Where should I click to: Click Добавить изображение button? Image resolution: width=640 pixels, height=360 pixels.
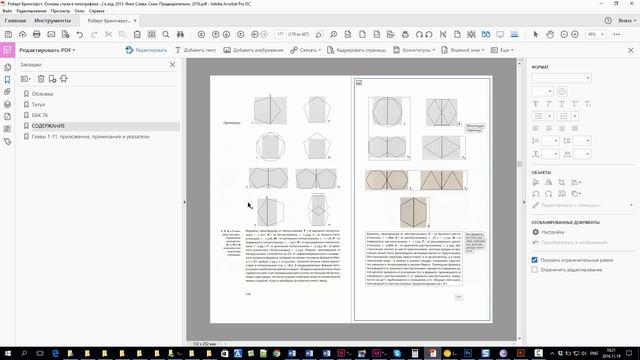point(253,50)
